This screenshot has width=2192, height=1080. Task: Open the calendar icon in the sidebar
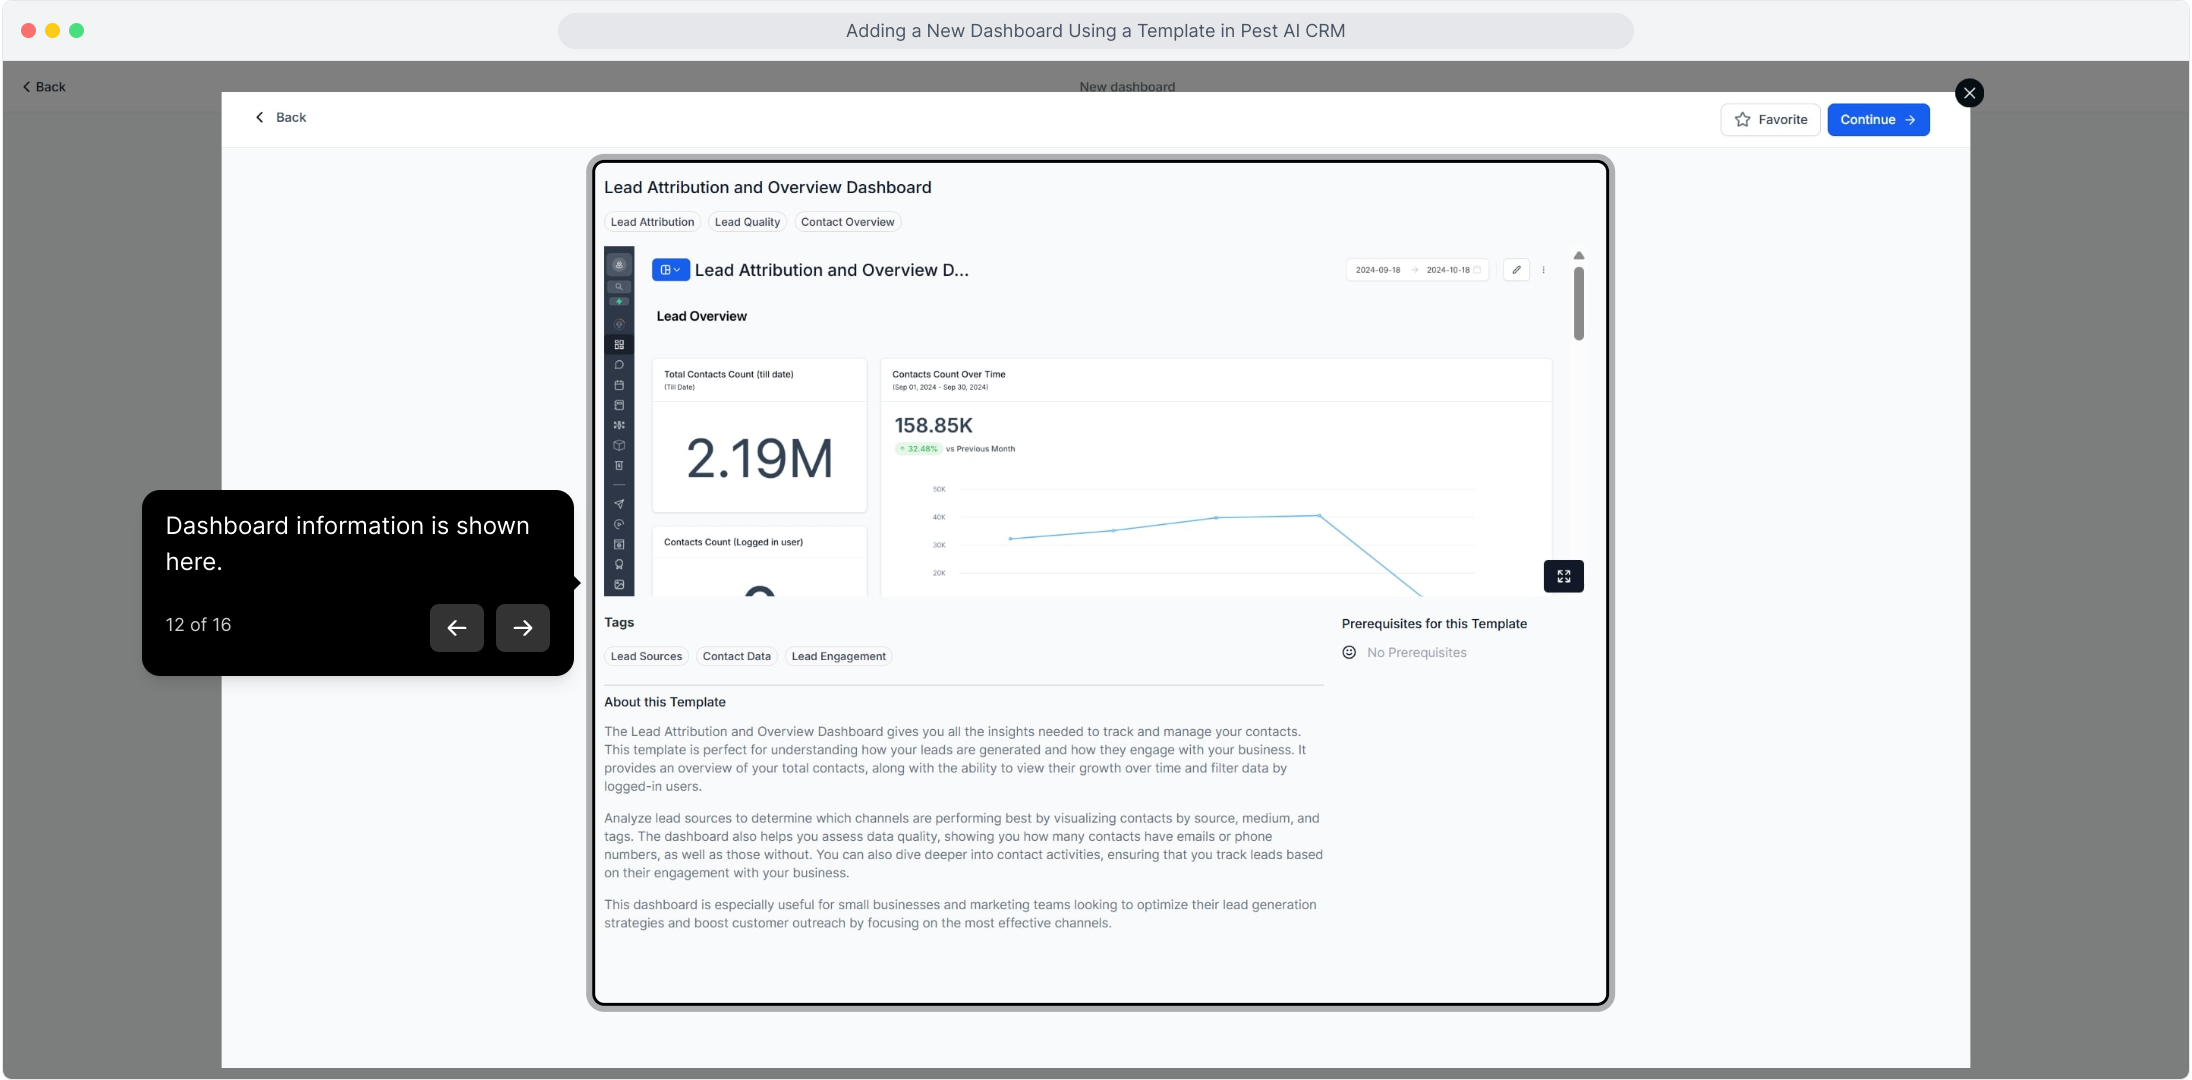tap(619, 385)
